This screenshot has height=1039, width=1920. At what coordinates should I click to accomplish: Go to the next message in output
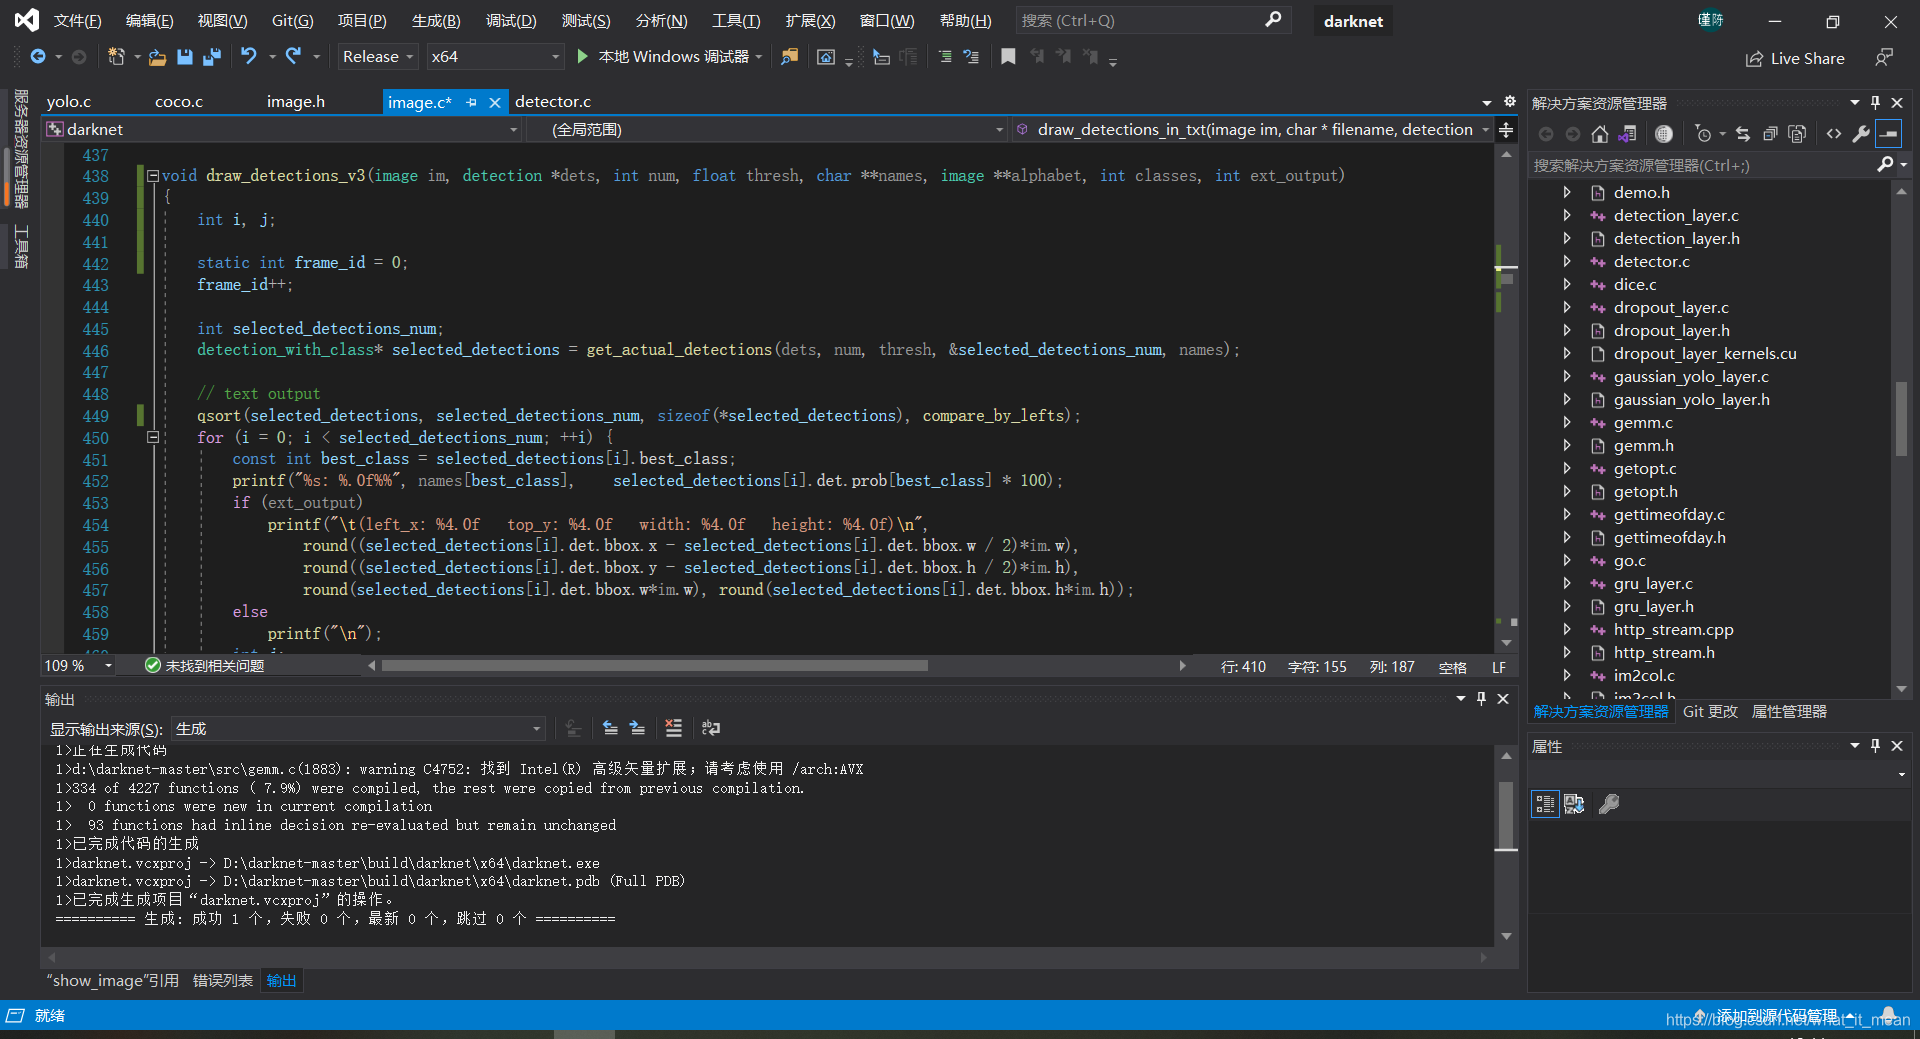(x=637, y=728)
